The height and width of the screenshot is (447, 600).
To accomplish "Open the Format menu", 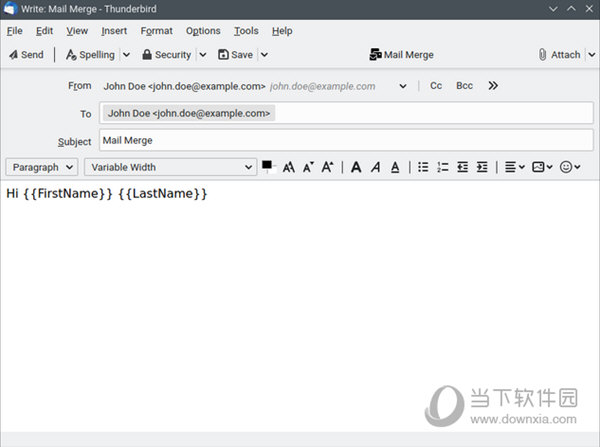I will pyautogui.click(x=157, y=31).
